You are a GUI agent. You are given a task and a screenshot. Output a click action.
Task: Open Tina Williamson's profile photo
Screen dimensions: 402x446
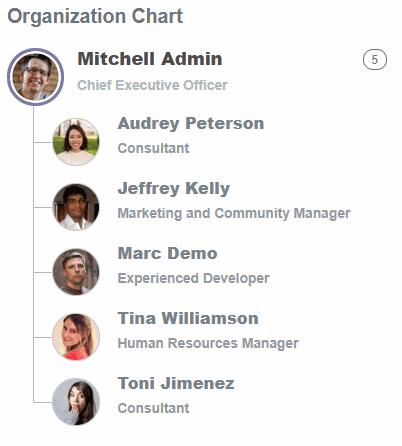(x=76, y=337)
